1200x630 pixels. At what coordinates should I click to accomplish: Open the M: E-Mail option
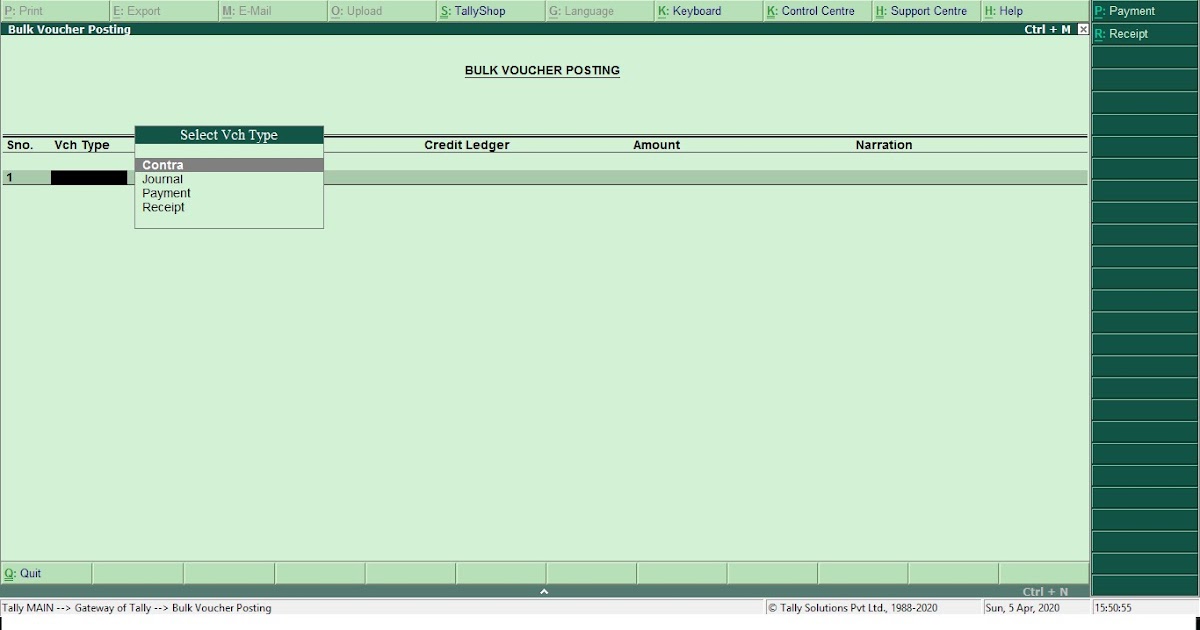[250, 10]
